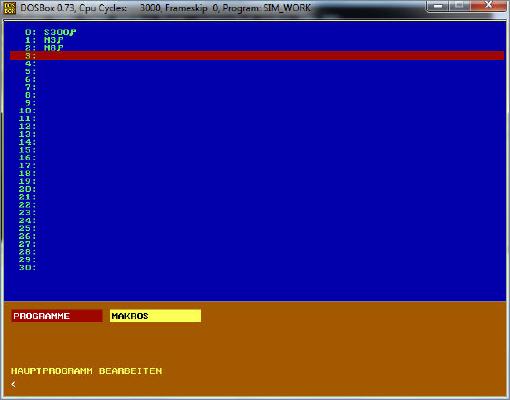Minimize the DOSBox window
This screenshot has height=400, width=510.
(438, 6)
